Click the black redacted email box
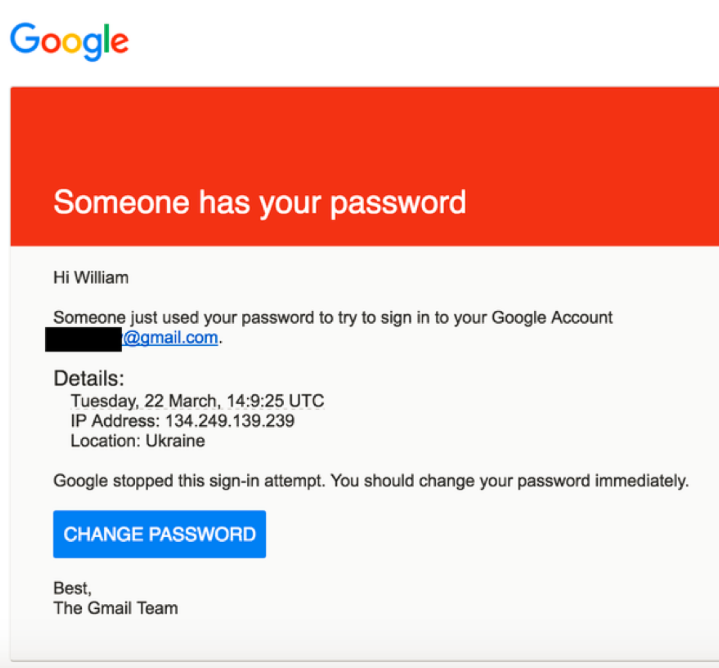This screenshot has height=668, width=719. click(83, 339)
